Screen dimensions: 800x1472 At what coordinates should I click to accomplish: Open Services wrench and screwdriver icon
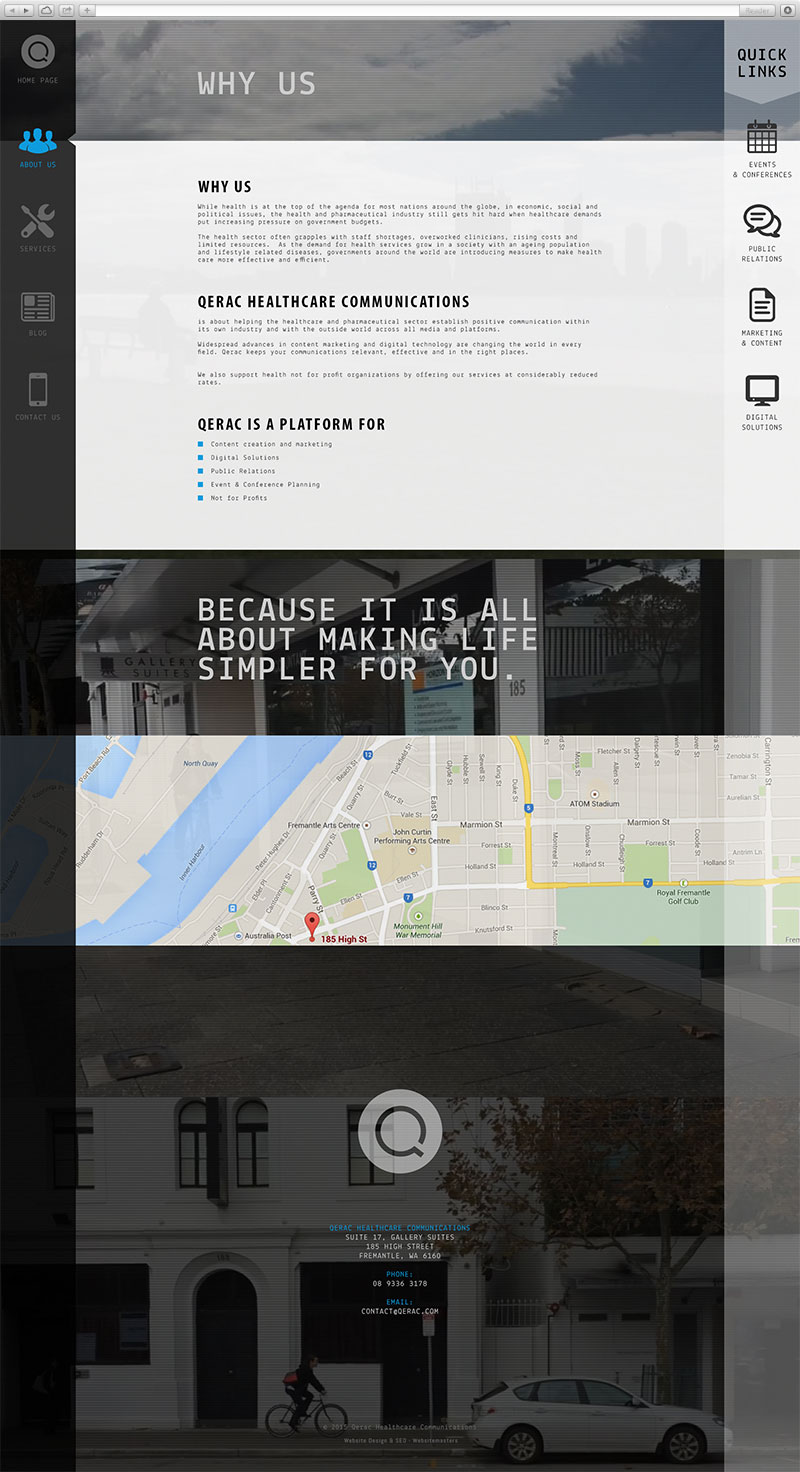click(38, 220)
